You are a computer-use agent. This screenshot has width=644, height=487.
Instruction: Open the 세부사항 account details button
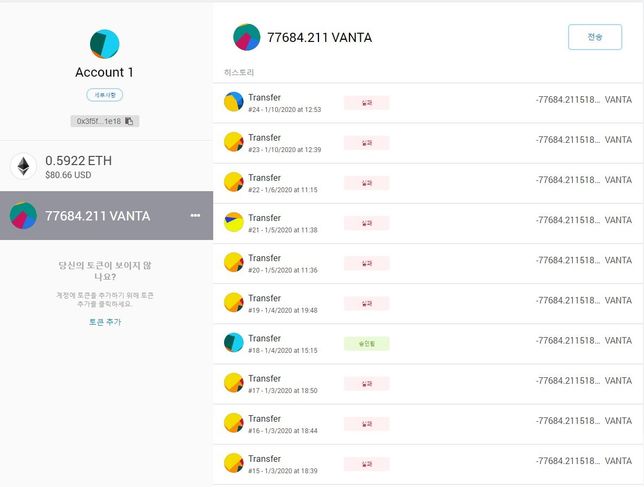pos(105,95)
